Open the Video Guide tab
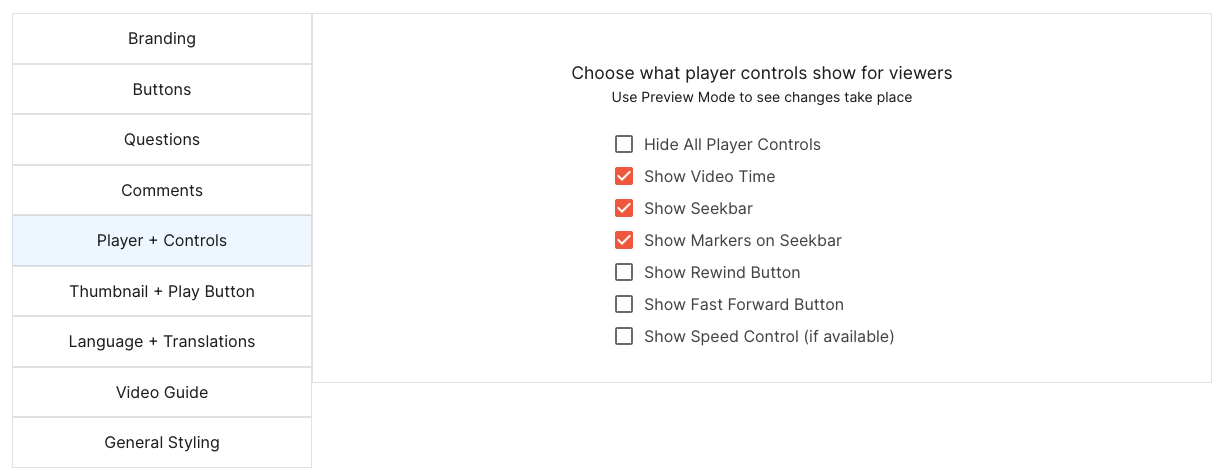The image size is (1231, 476). pos(162,393)
